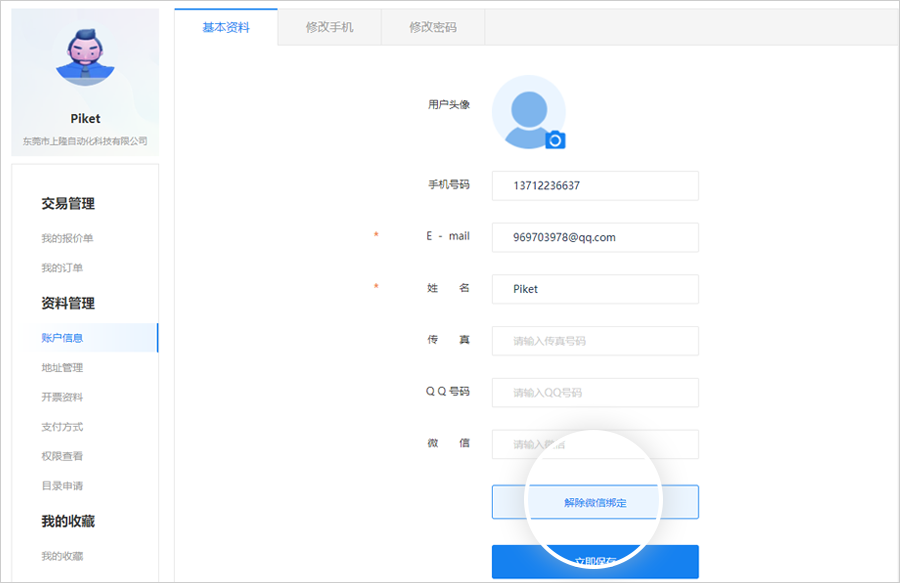Click the QQ号码 input field

595,393
